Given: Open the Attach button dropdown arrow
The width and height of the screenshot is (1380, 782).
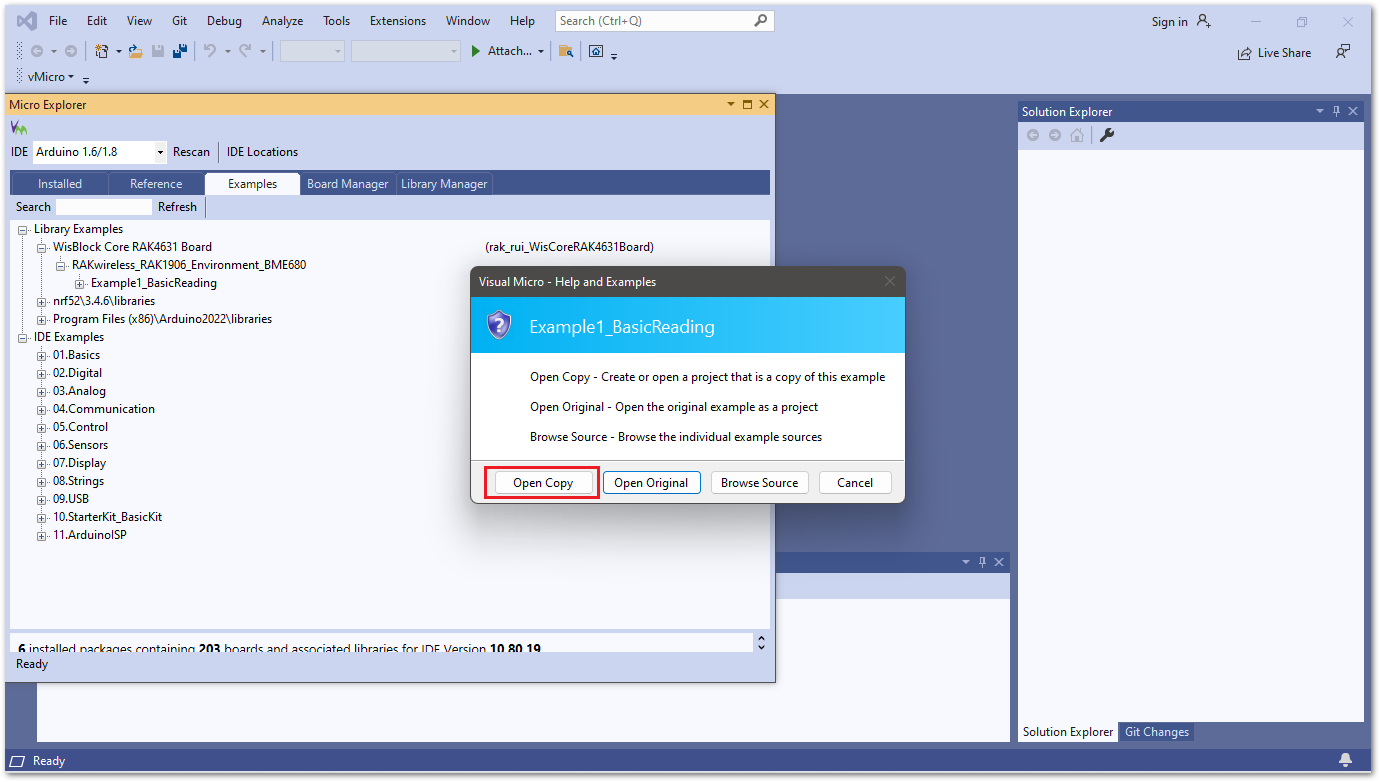Looking at the screenshot, I should pos(541,51).
